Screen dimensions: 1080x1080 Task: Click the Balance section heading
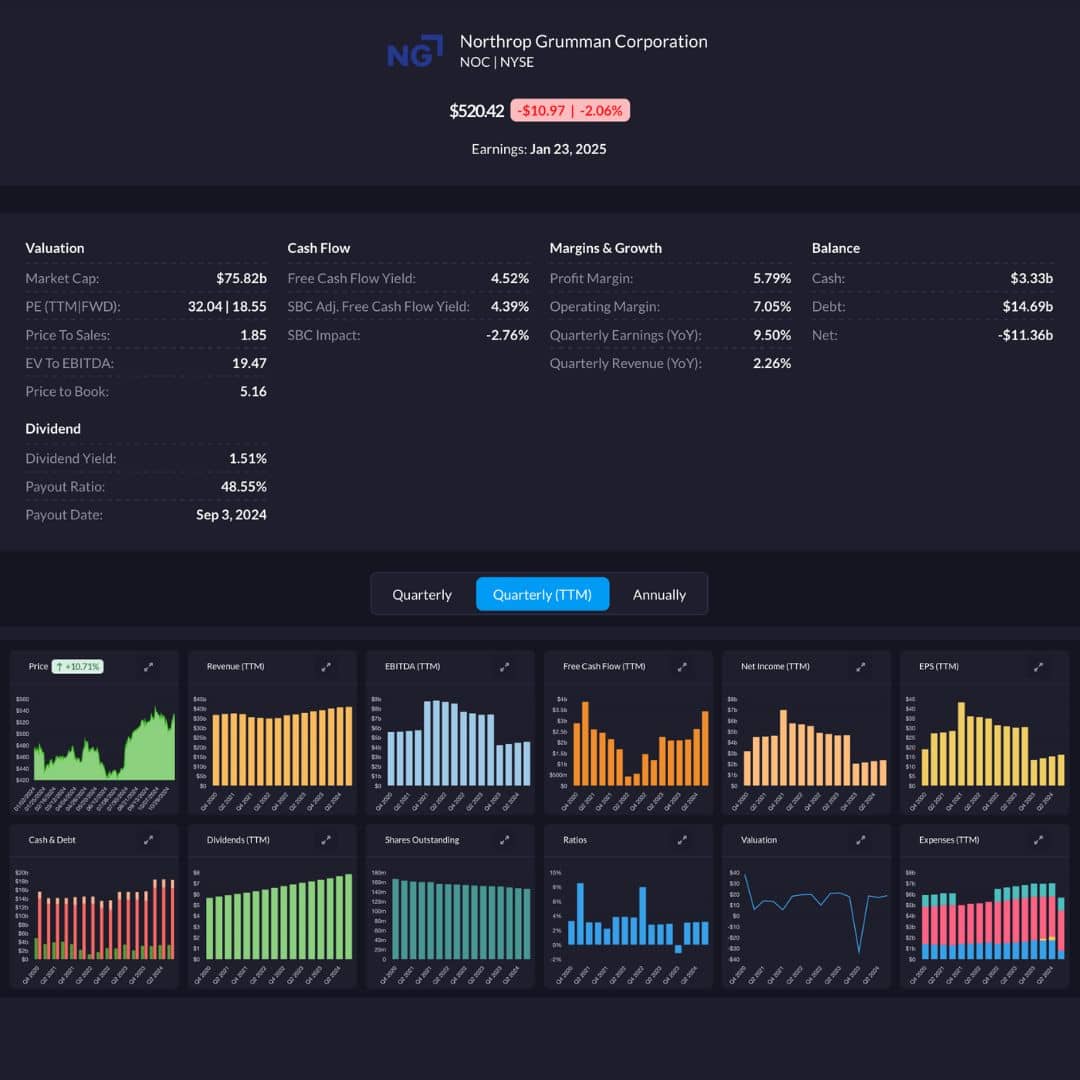pos(835,248)
